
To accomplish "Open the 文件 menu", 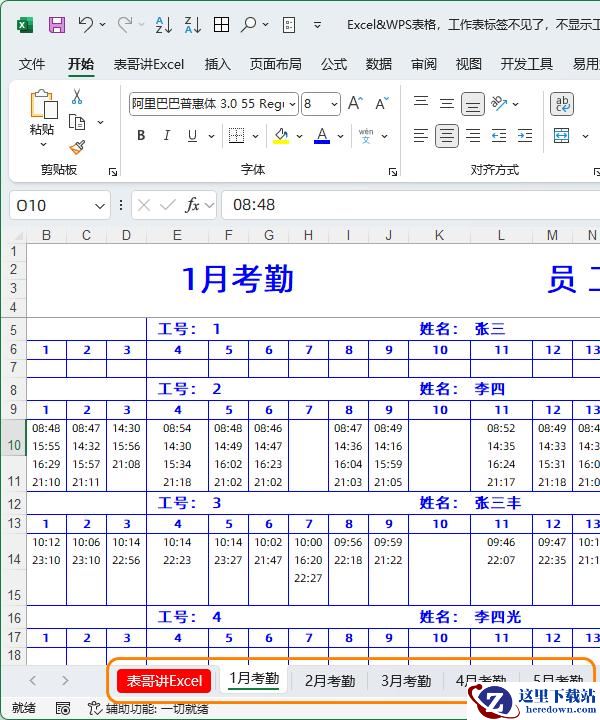I will pos(32,64).
